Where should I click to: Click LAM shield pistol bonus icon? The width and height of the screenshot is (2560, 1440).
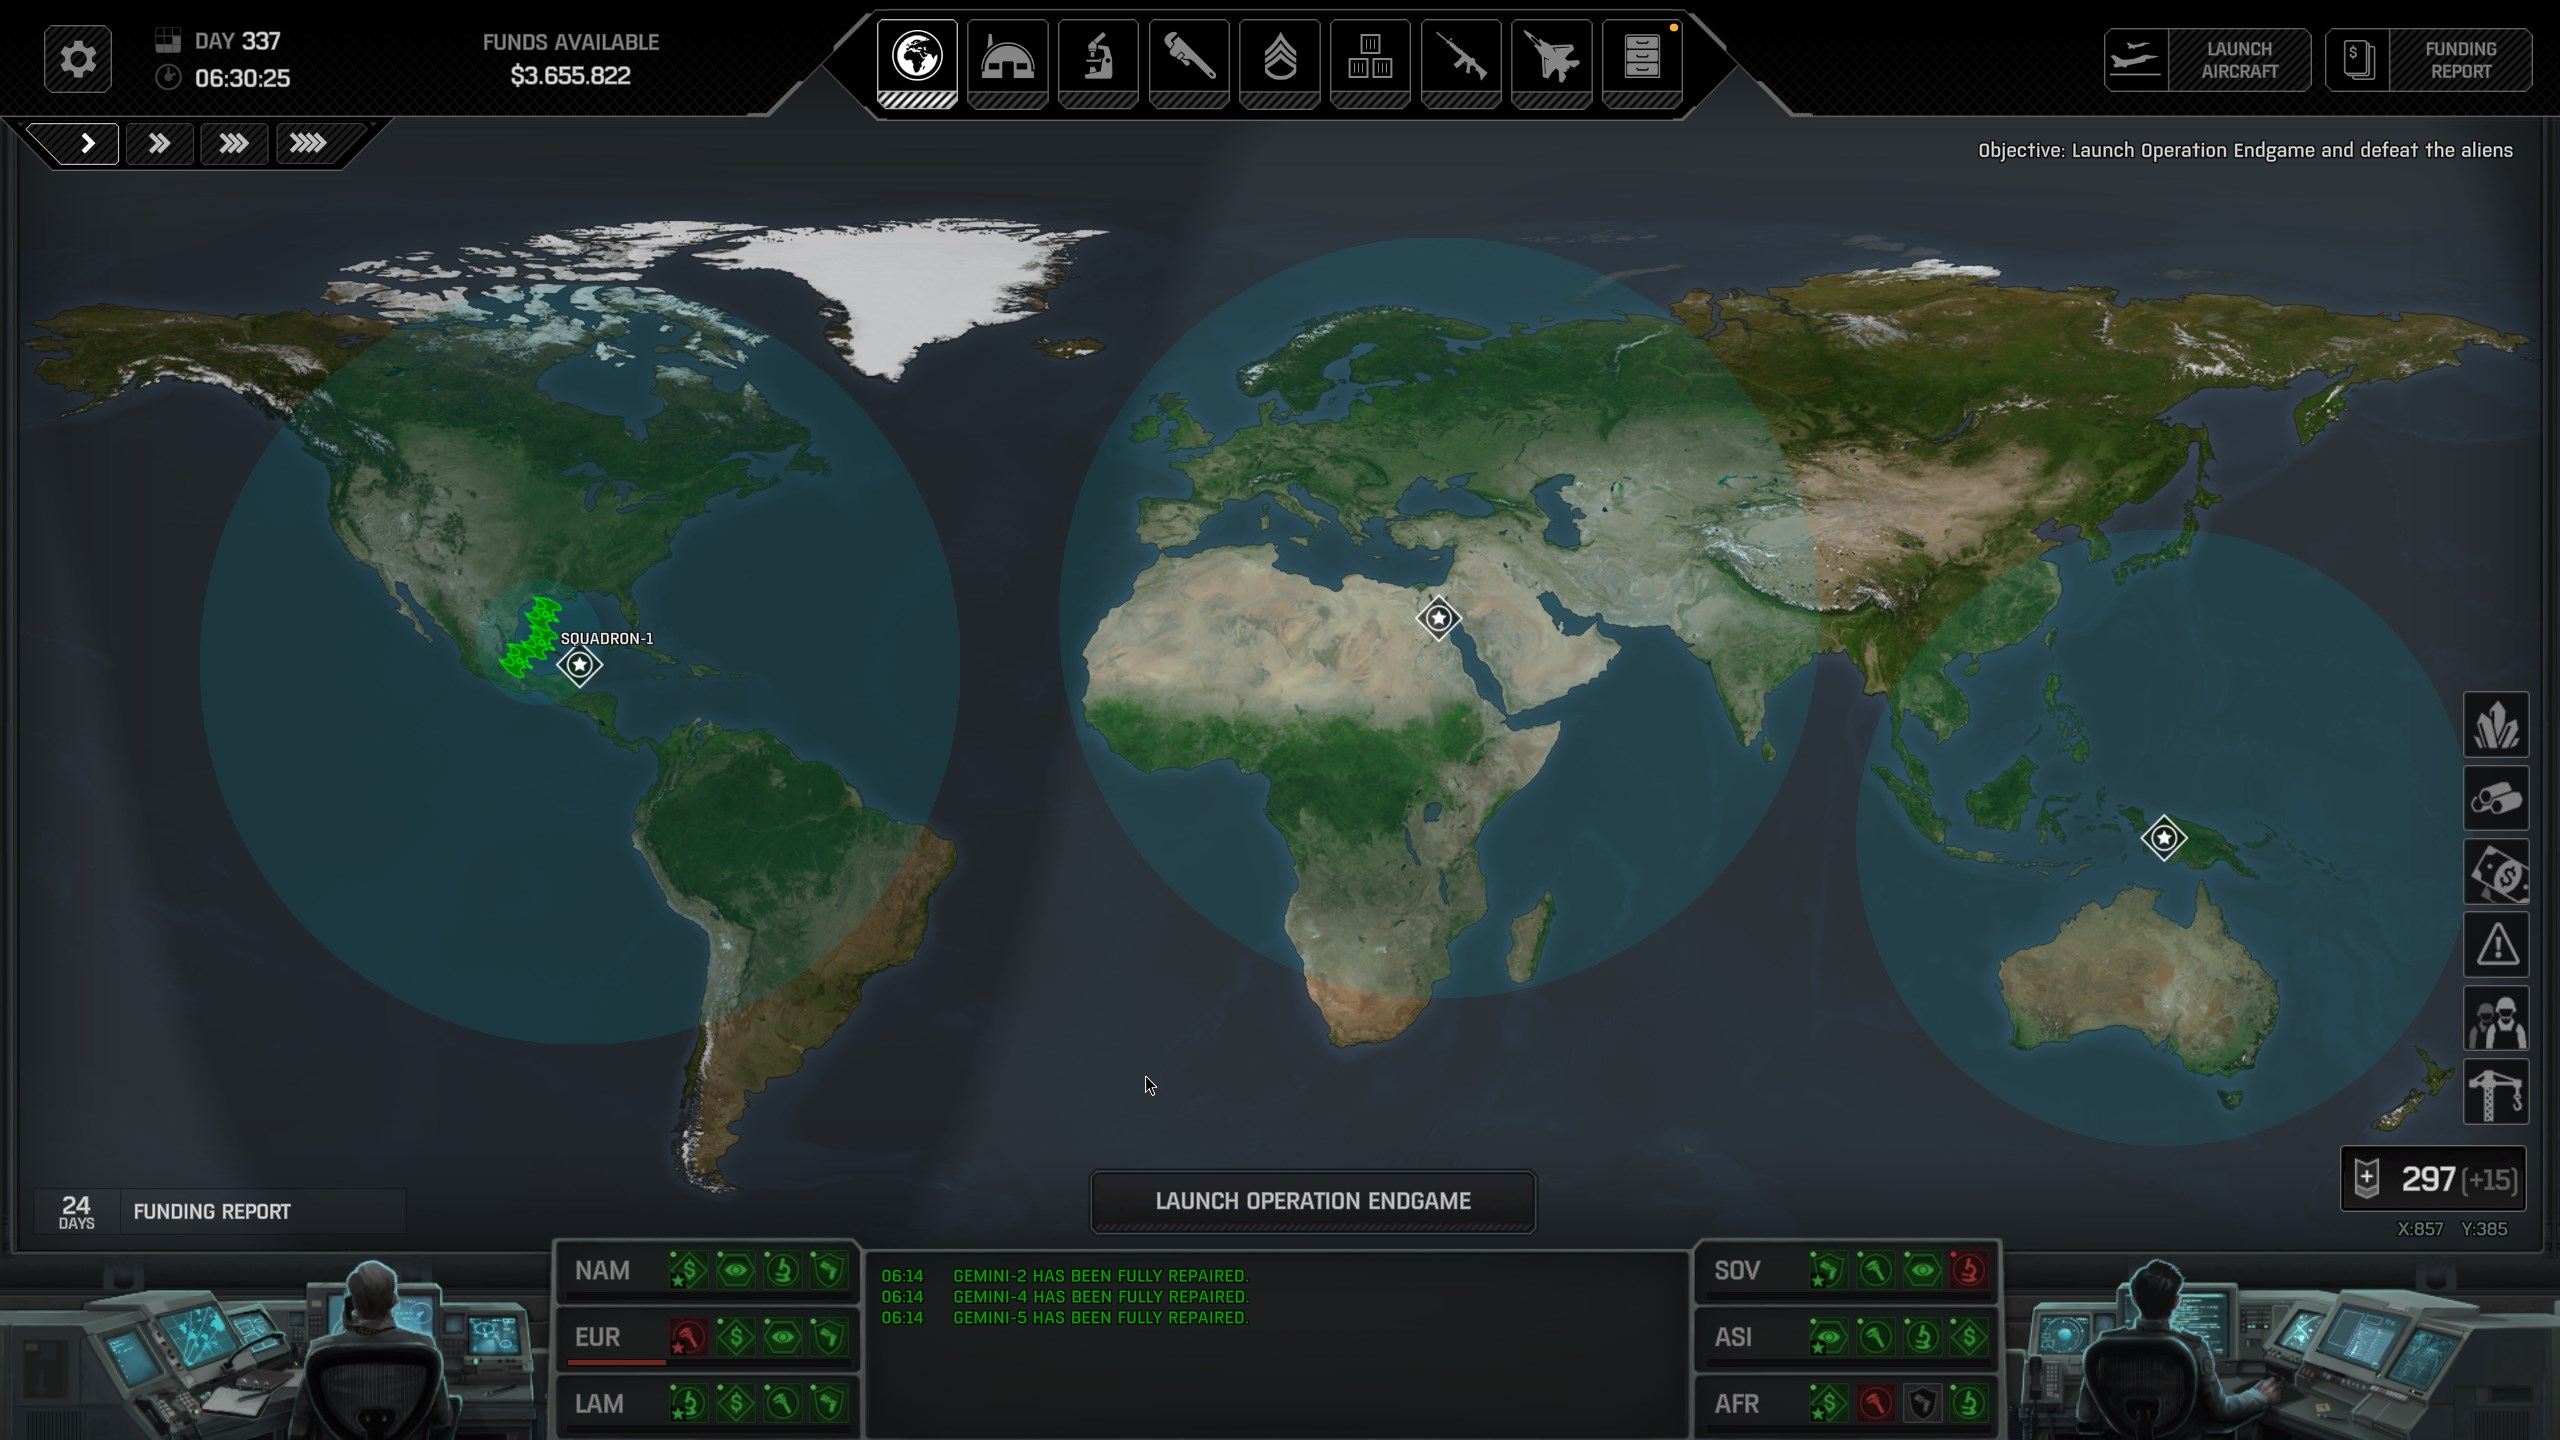point(829,1404)
